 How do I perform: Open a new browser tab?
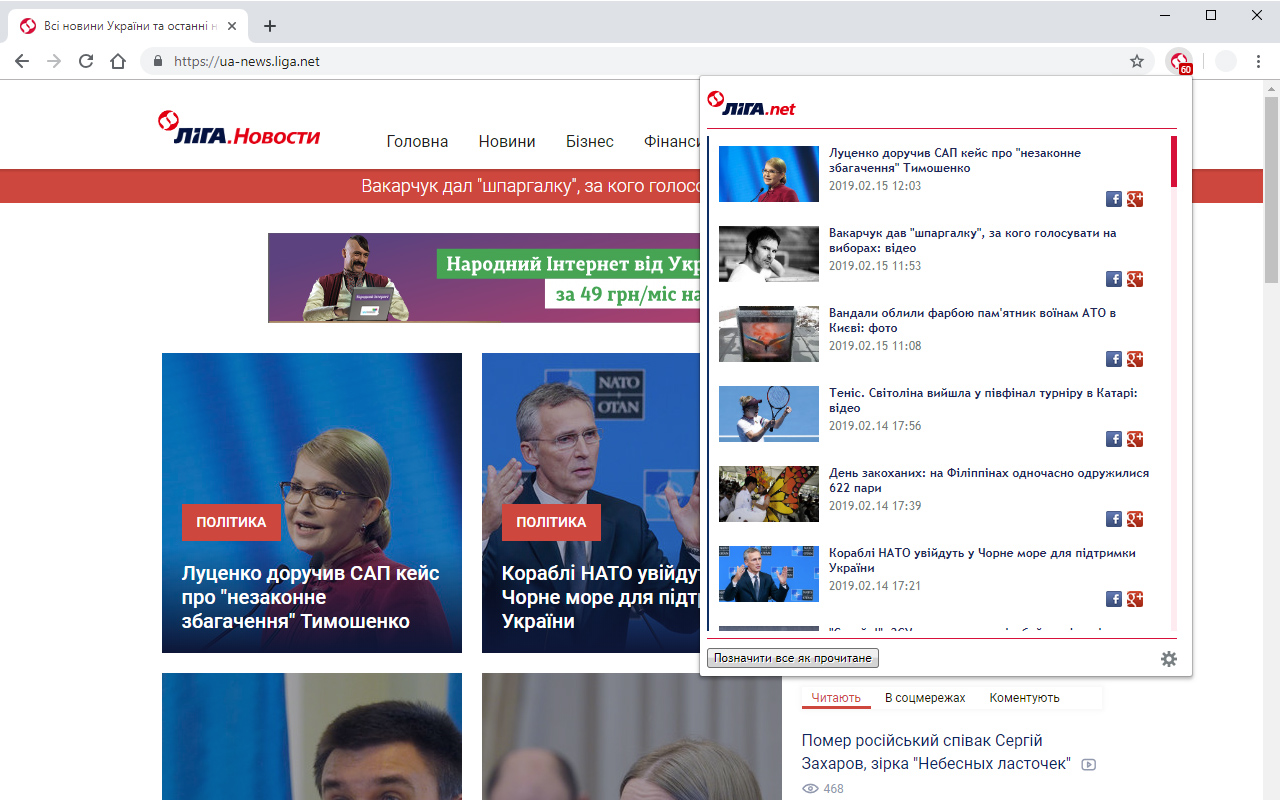(269, 26)
